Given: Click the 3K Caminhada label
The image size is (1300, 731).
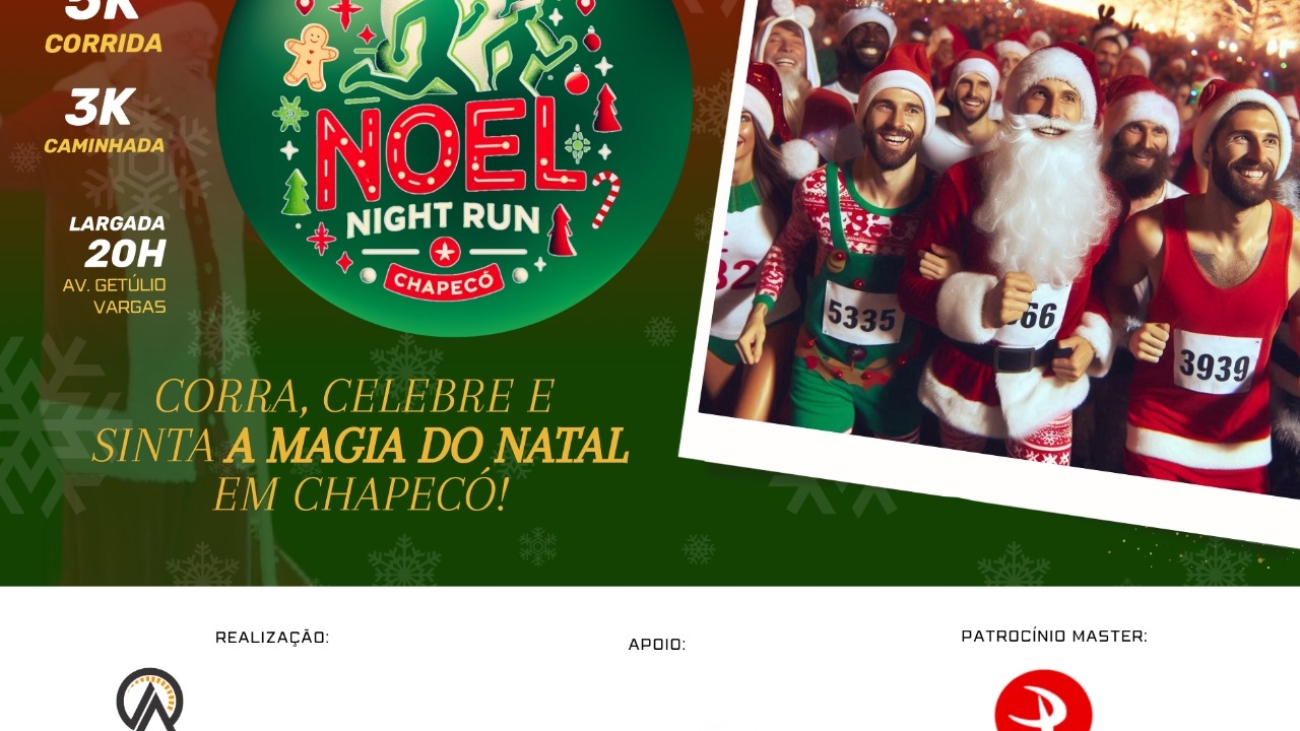Looking at the screenshot, I should point(104,122).
